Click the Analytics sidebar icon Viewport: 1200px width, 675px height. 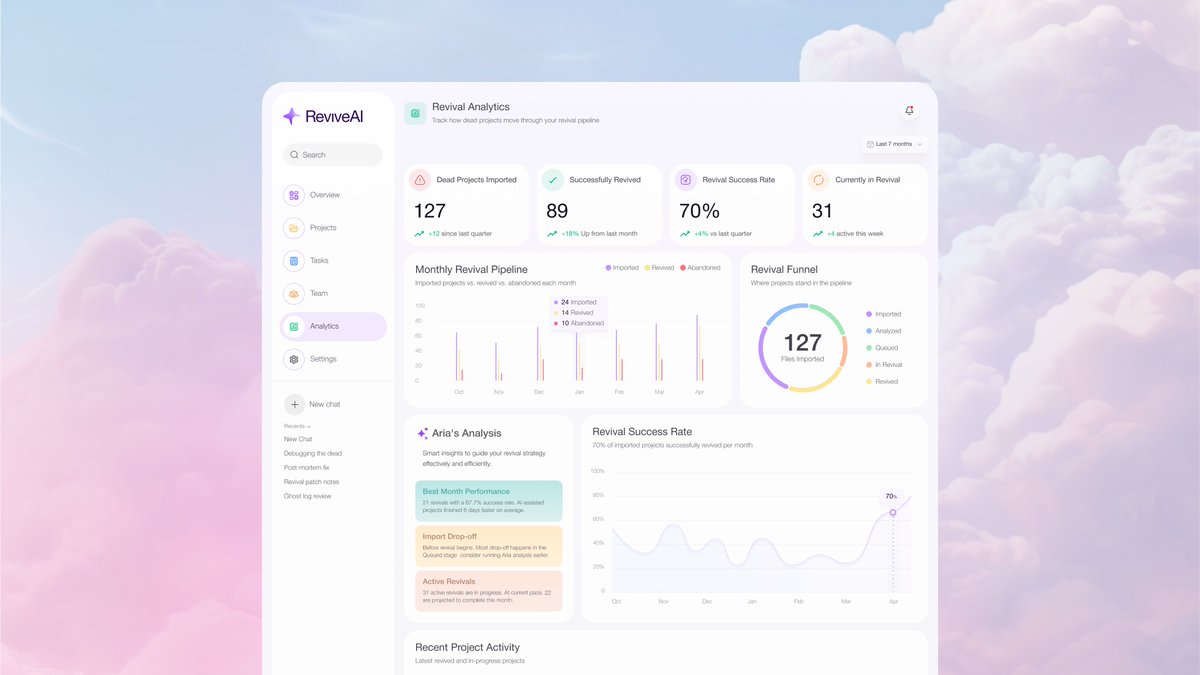tap(294, 327)
